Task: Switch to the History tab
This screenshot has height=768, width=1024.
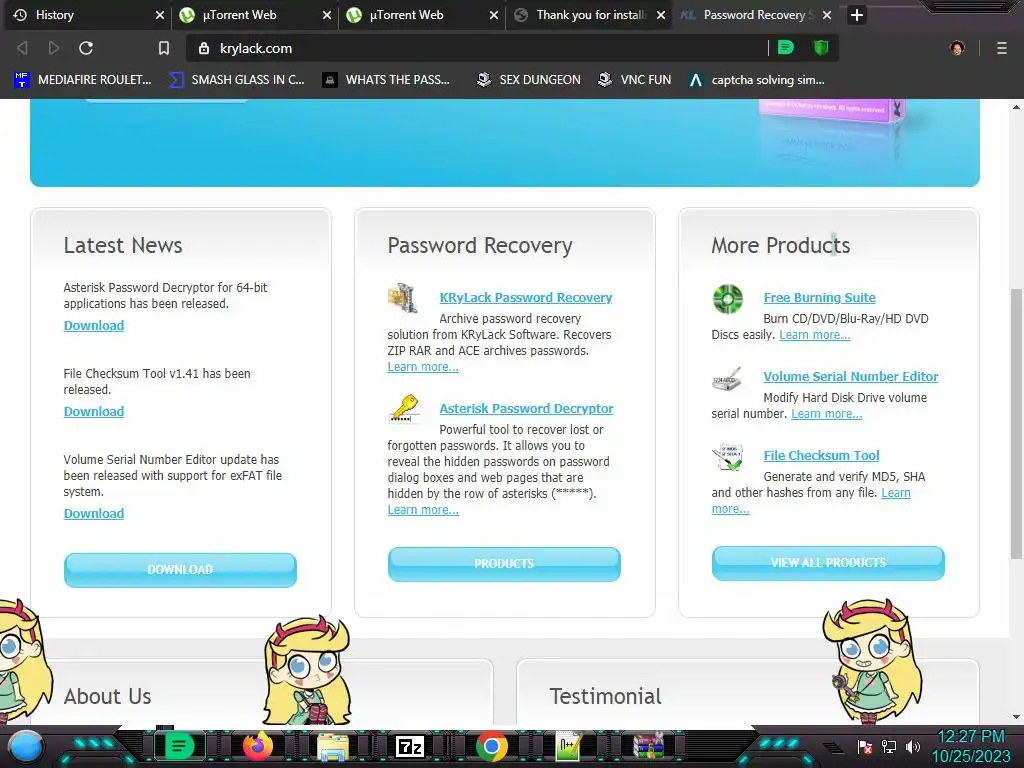Action: (88, 14)
